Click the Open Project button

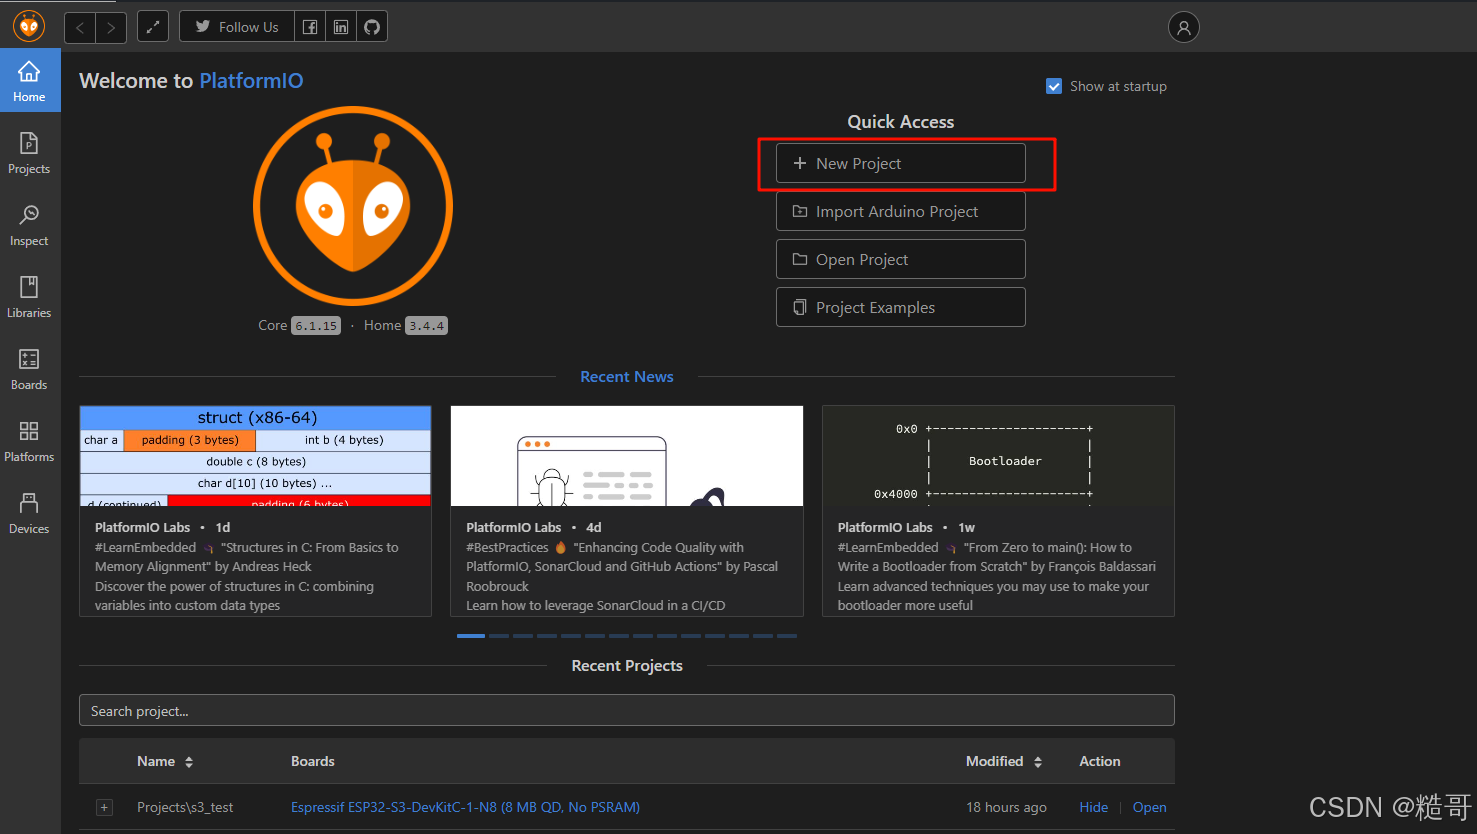tap(901, 259)
